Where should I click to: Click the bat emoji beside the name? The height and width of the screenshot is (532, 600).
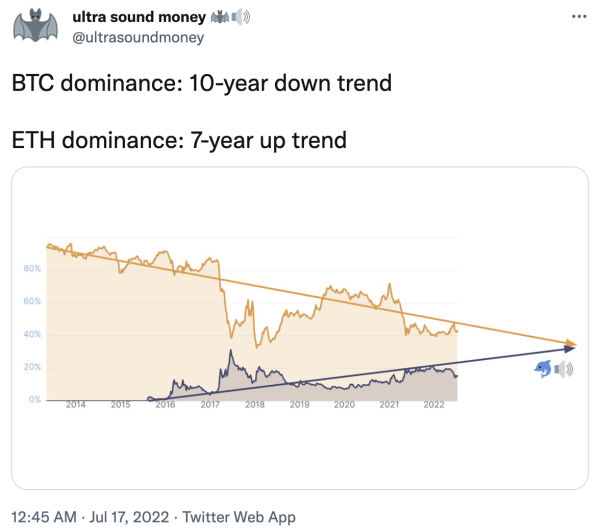coord(220,17)
